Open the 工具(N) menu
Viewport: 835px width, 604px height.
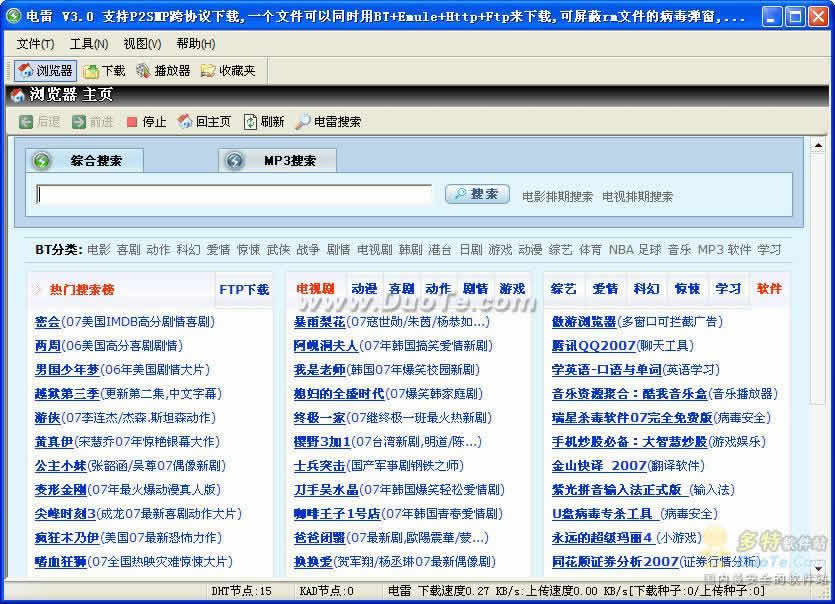(89, 44)
